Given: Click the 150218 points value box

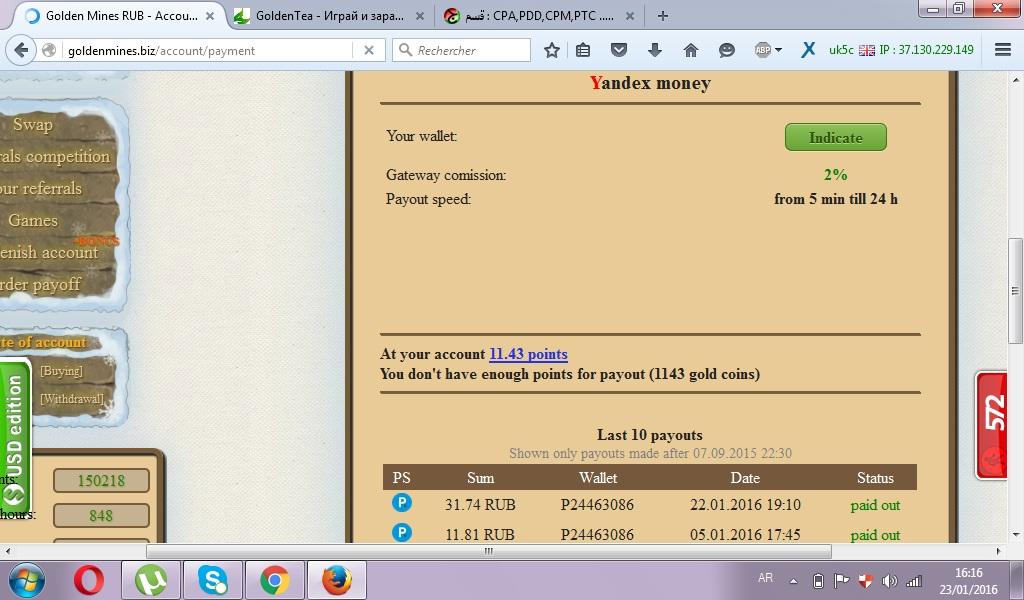Looking at the screenshot, I should 101,481.
